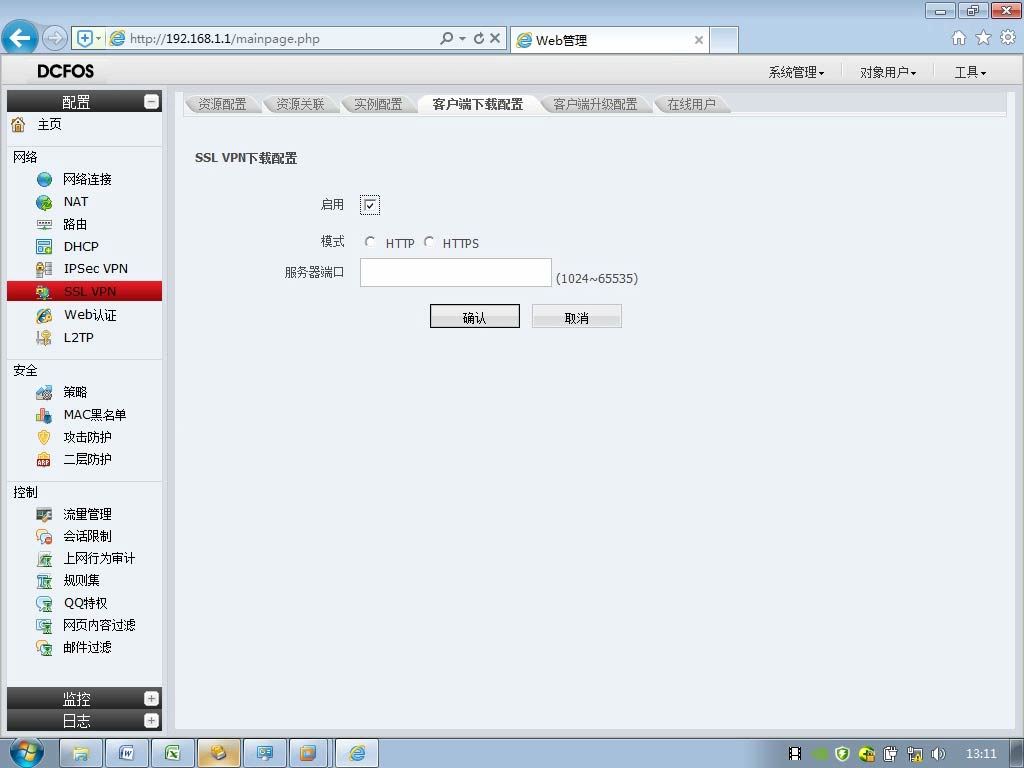Toggle the 启用 checkbox

tap(370, 205)
